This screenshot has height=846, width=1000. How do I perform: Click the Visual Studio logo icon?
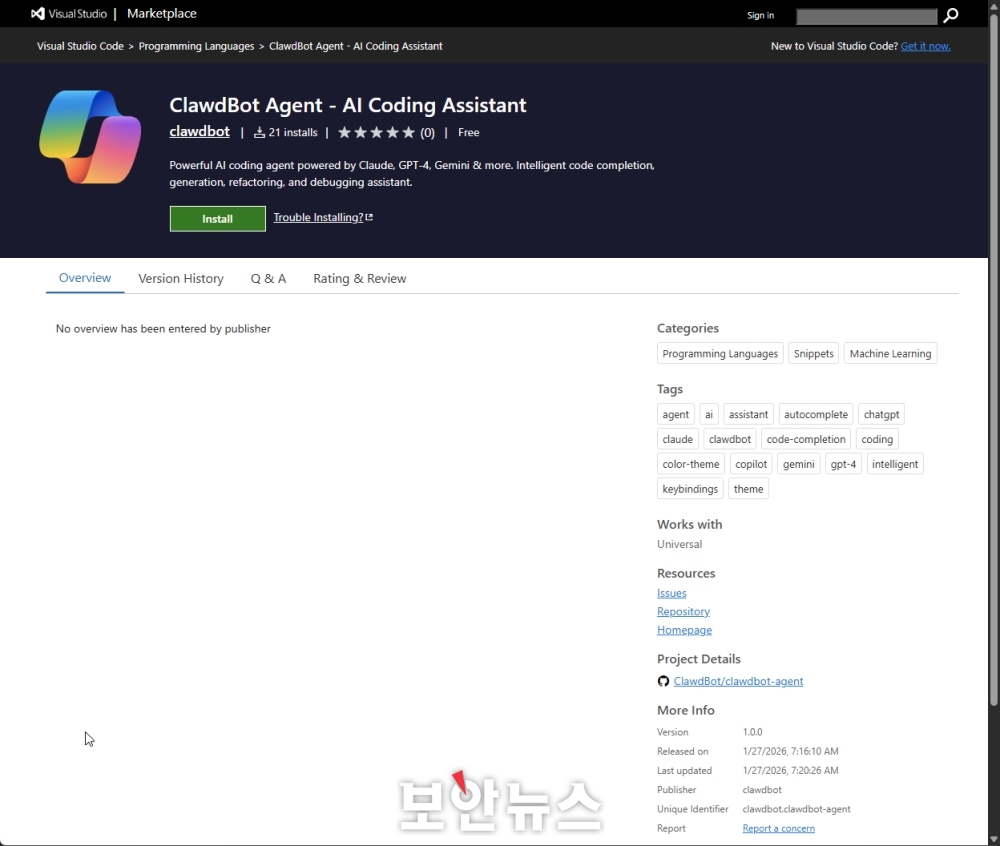point(38,14)
